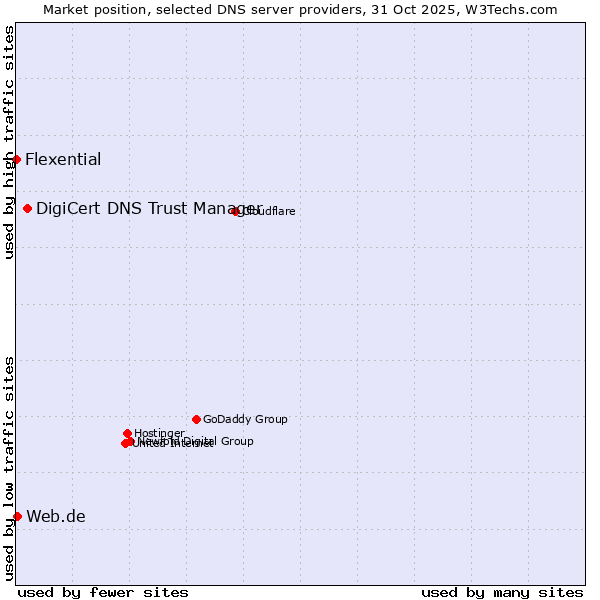The image size is (600, 600).
Task: Click the Hostinger label text
Action: [159, 433]
